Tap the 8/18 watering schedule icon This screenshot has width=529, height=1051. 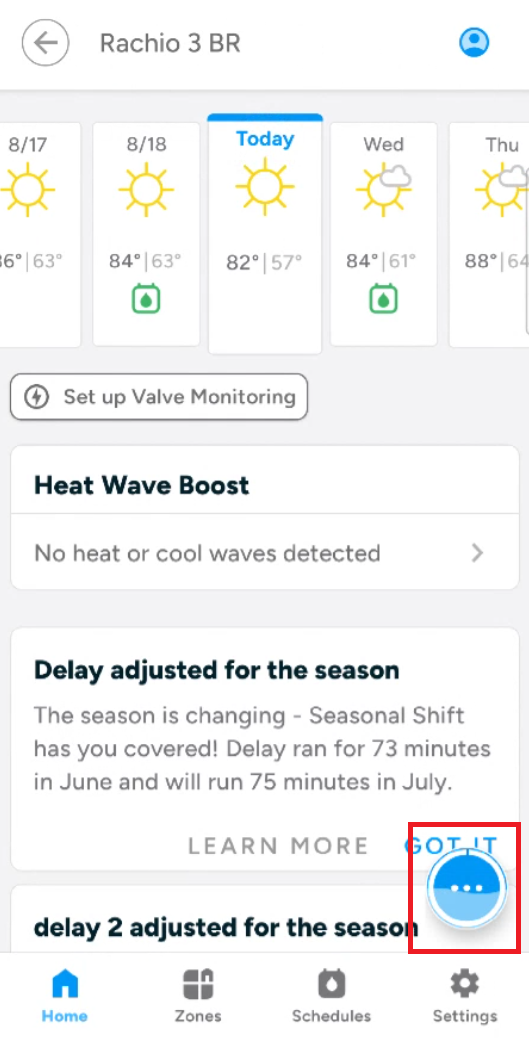(x=146, y=299)
